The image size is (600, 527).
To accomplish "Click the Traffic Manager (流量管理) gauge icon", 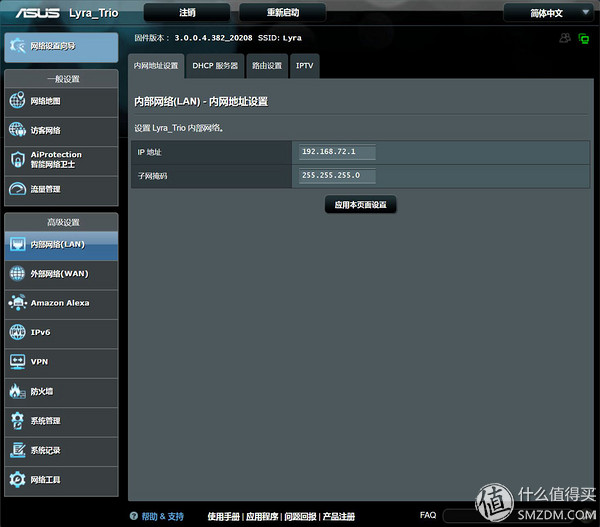I will click(17, 189).
